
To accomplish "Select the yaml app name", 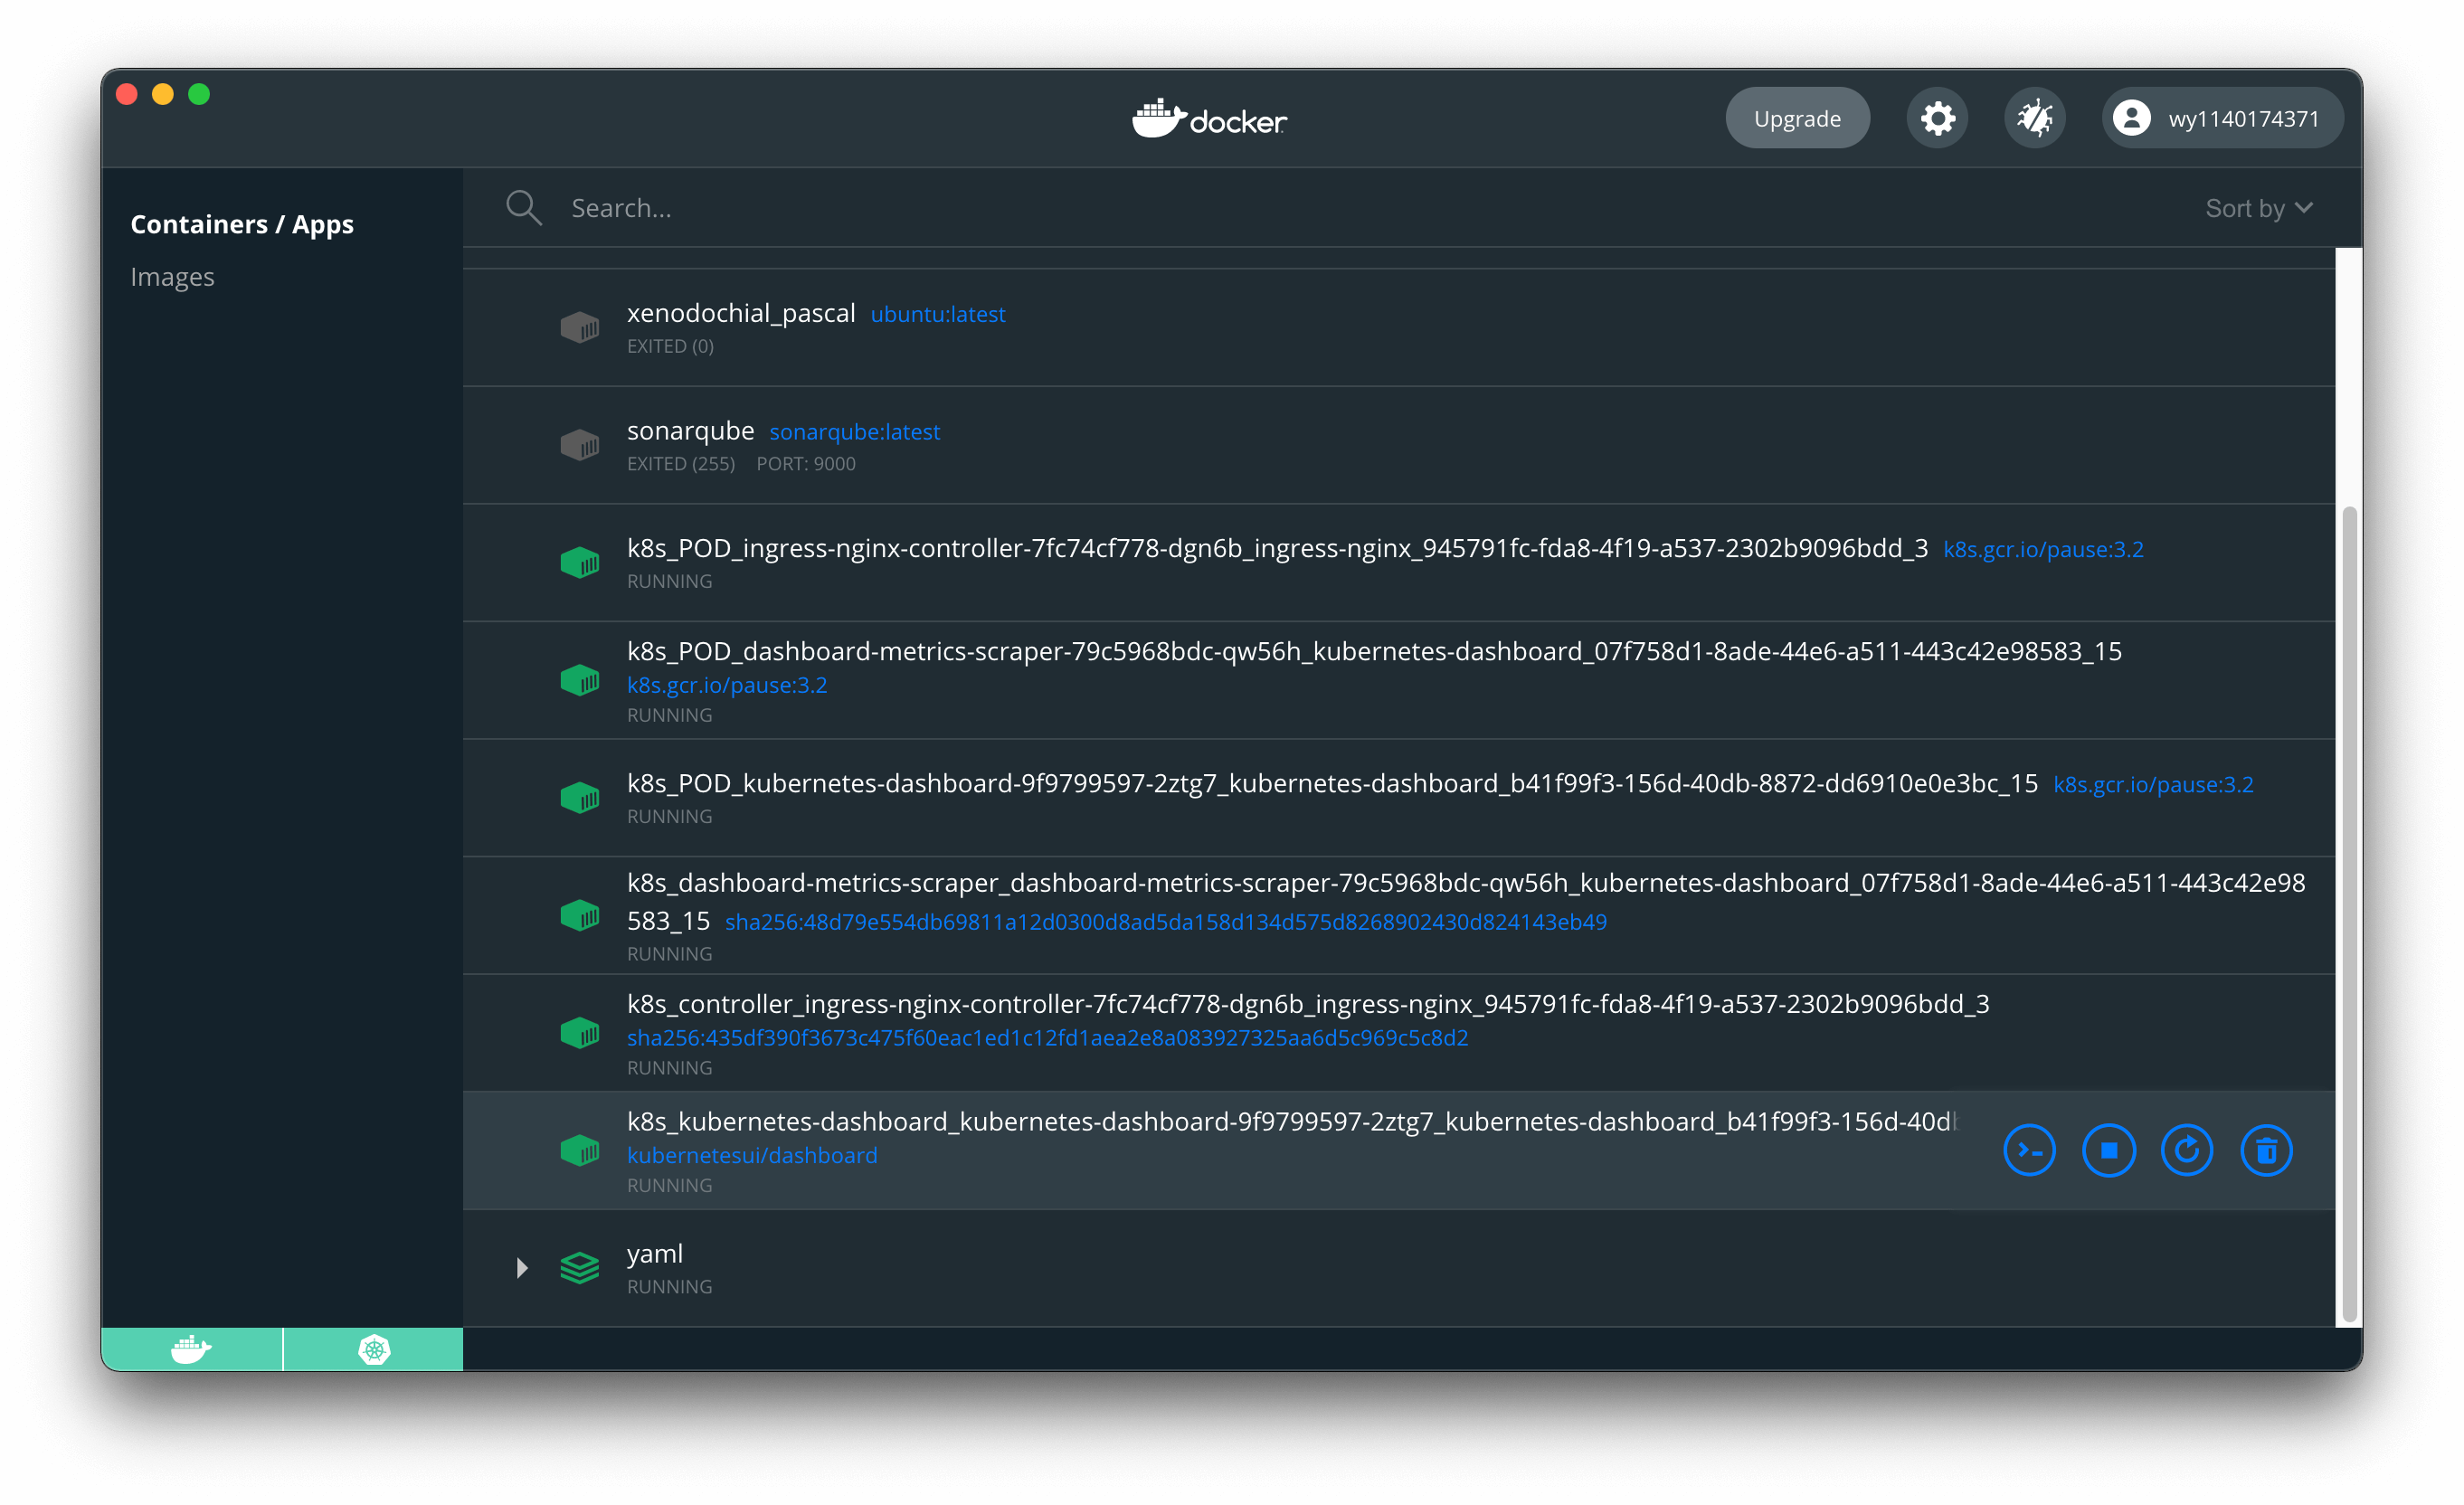I will coord(655,1253).
